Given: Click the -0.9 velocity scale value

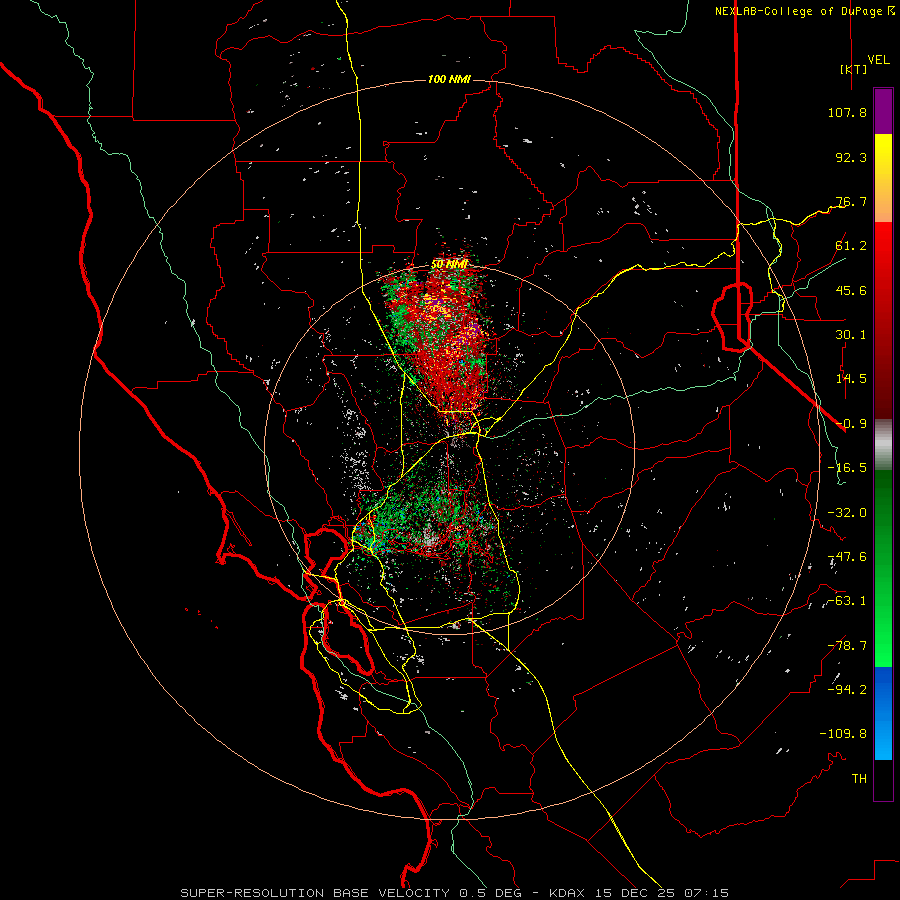Looking at the screenshot, I should pos(851,424).
